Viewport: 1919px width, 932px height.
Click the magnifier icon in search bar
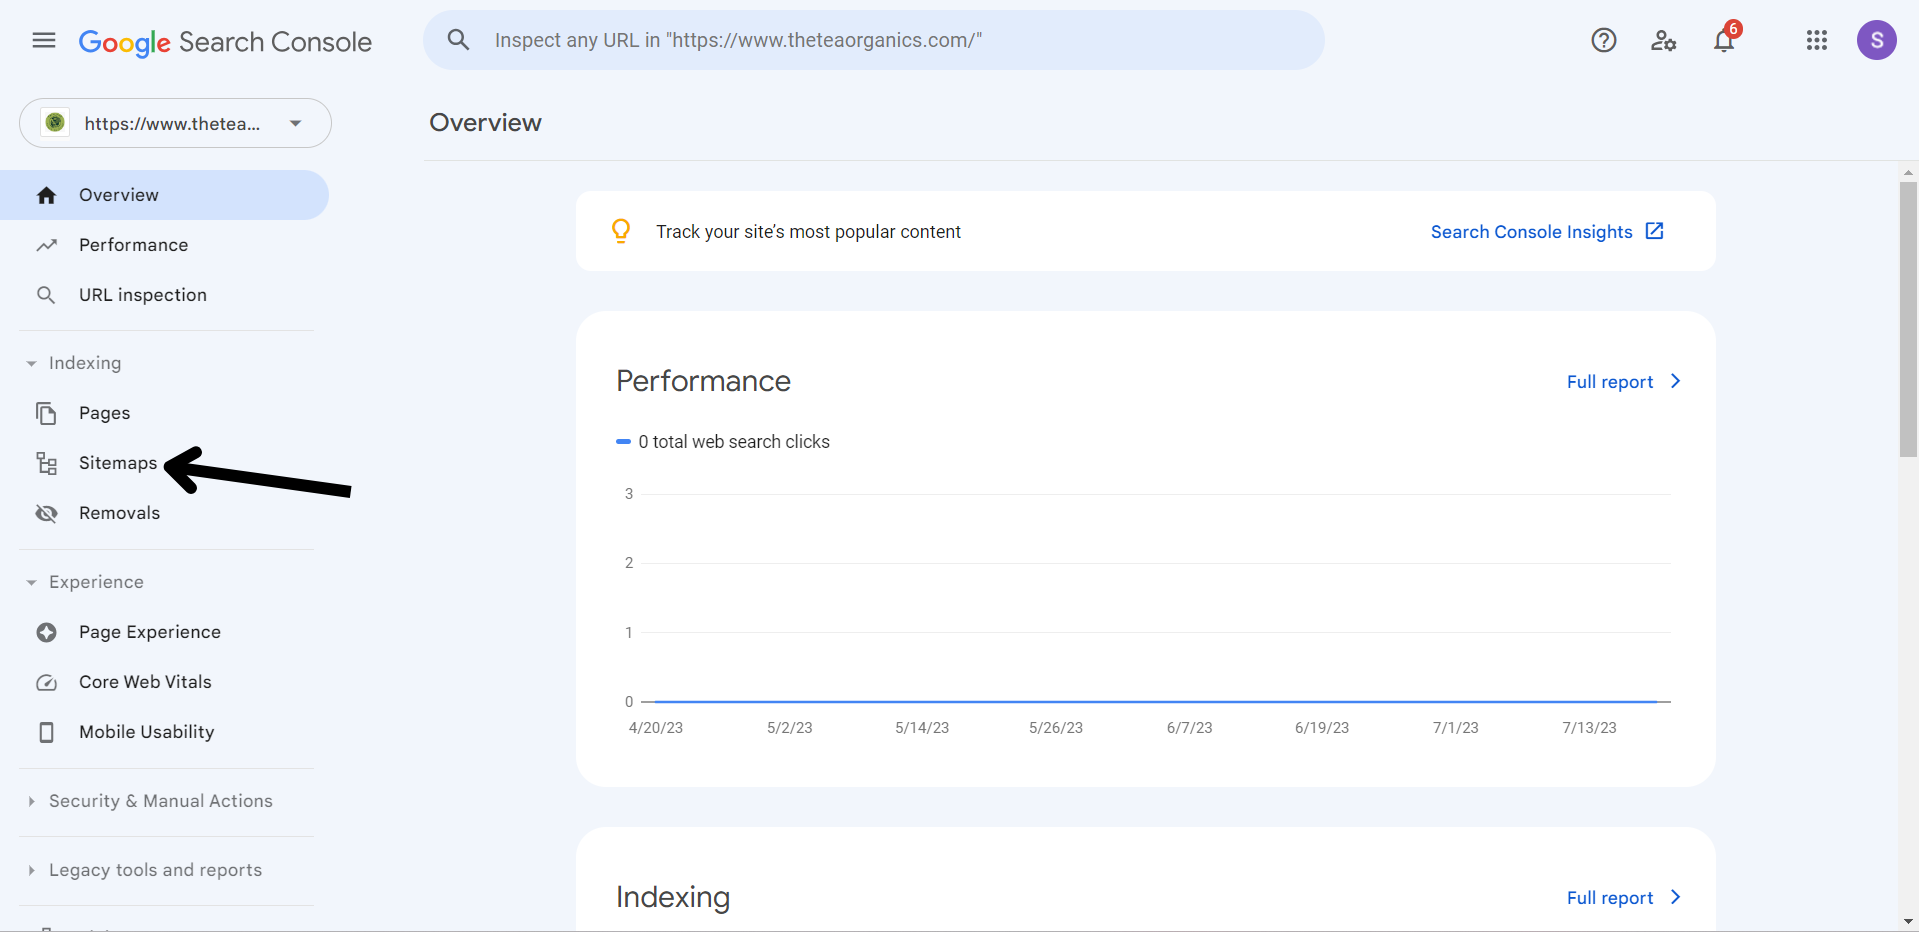click(x=458, y=40)
